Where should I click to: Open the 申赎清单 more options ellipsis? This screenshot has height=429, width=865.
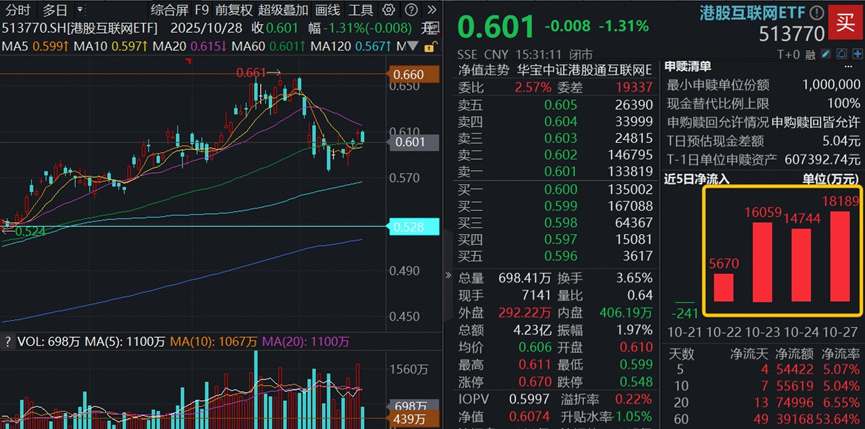point(848,66)
